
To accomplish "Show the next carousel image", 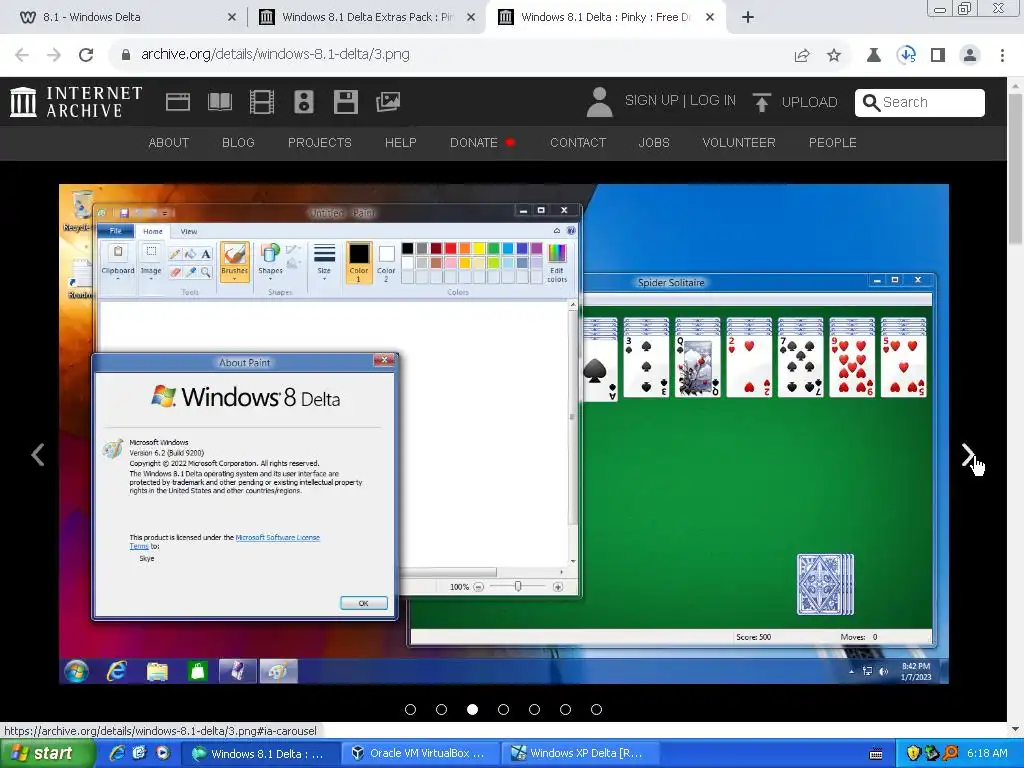I will [968, 455].
